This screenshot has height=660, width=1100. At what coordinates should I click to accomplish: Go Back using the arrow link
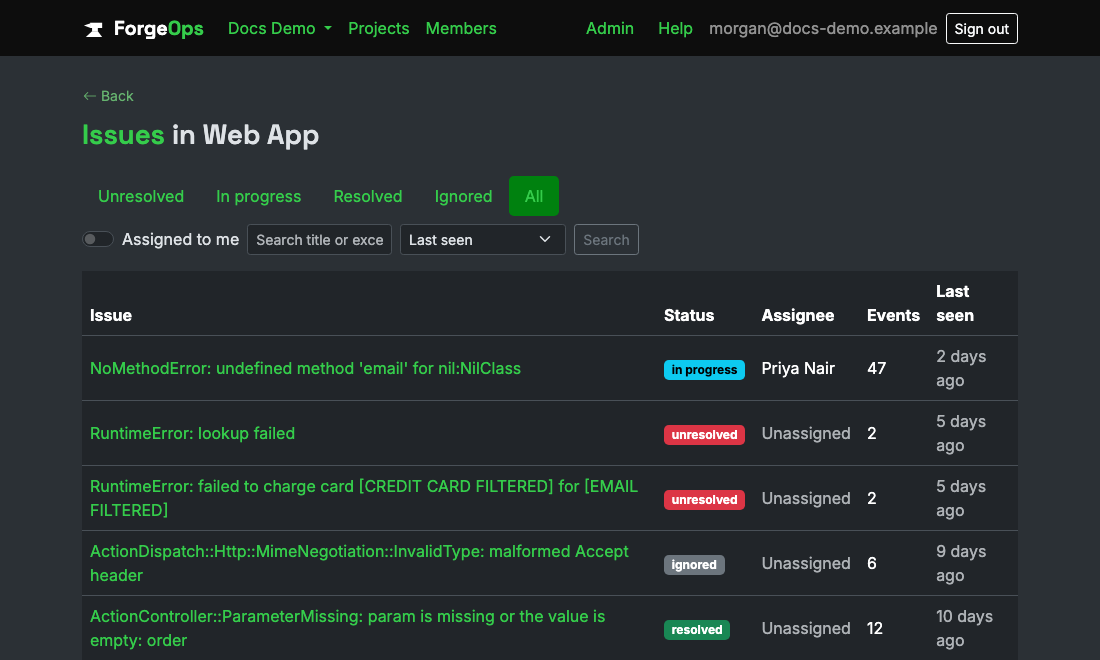[108, 96]
